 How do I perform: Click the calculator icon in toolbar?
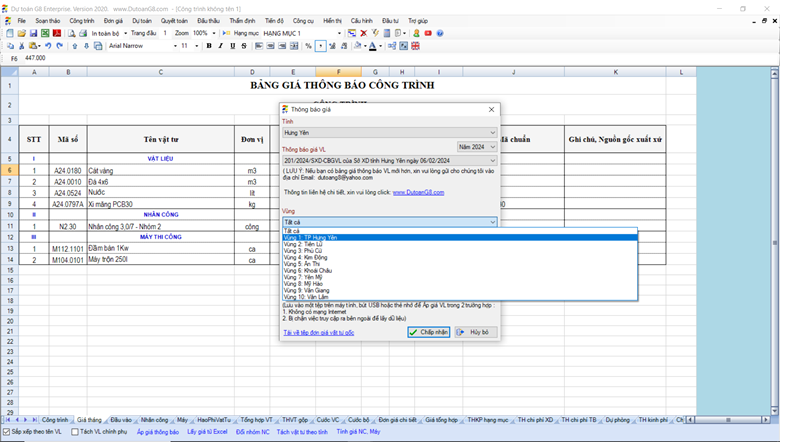[x=387, y=33]
